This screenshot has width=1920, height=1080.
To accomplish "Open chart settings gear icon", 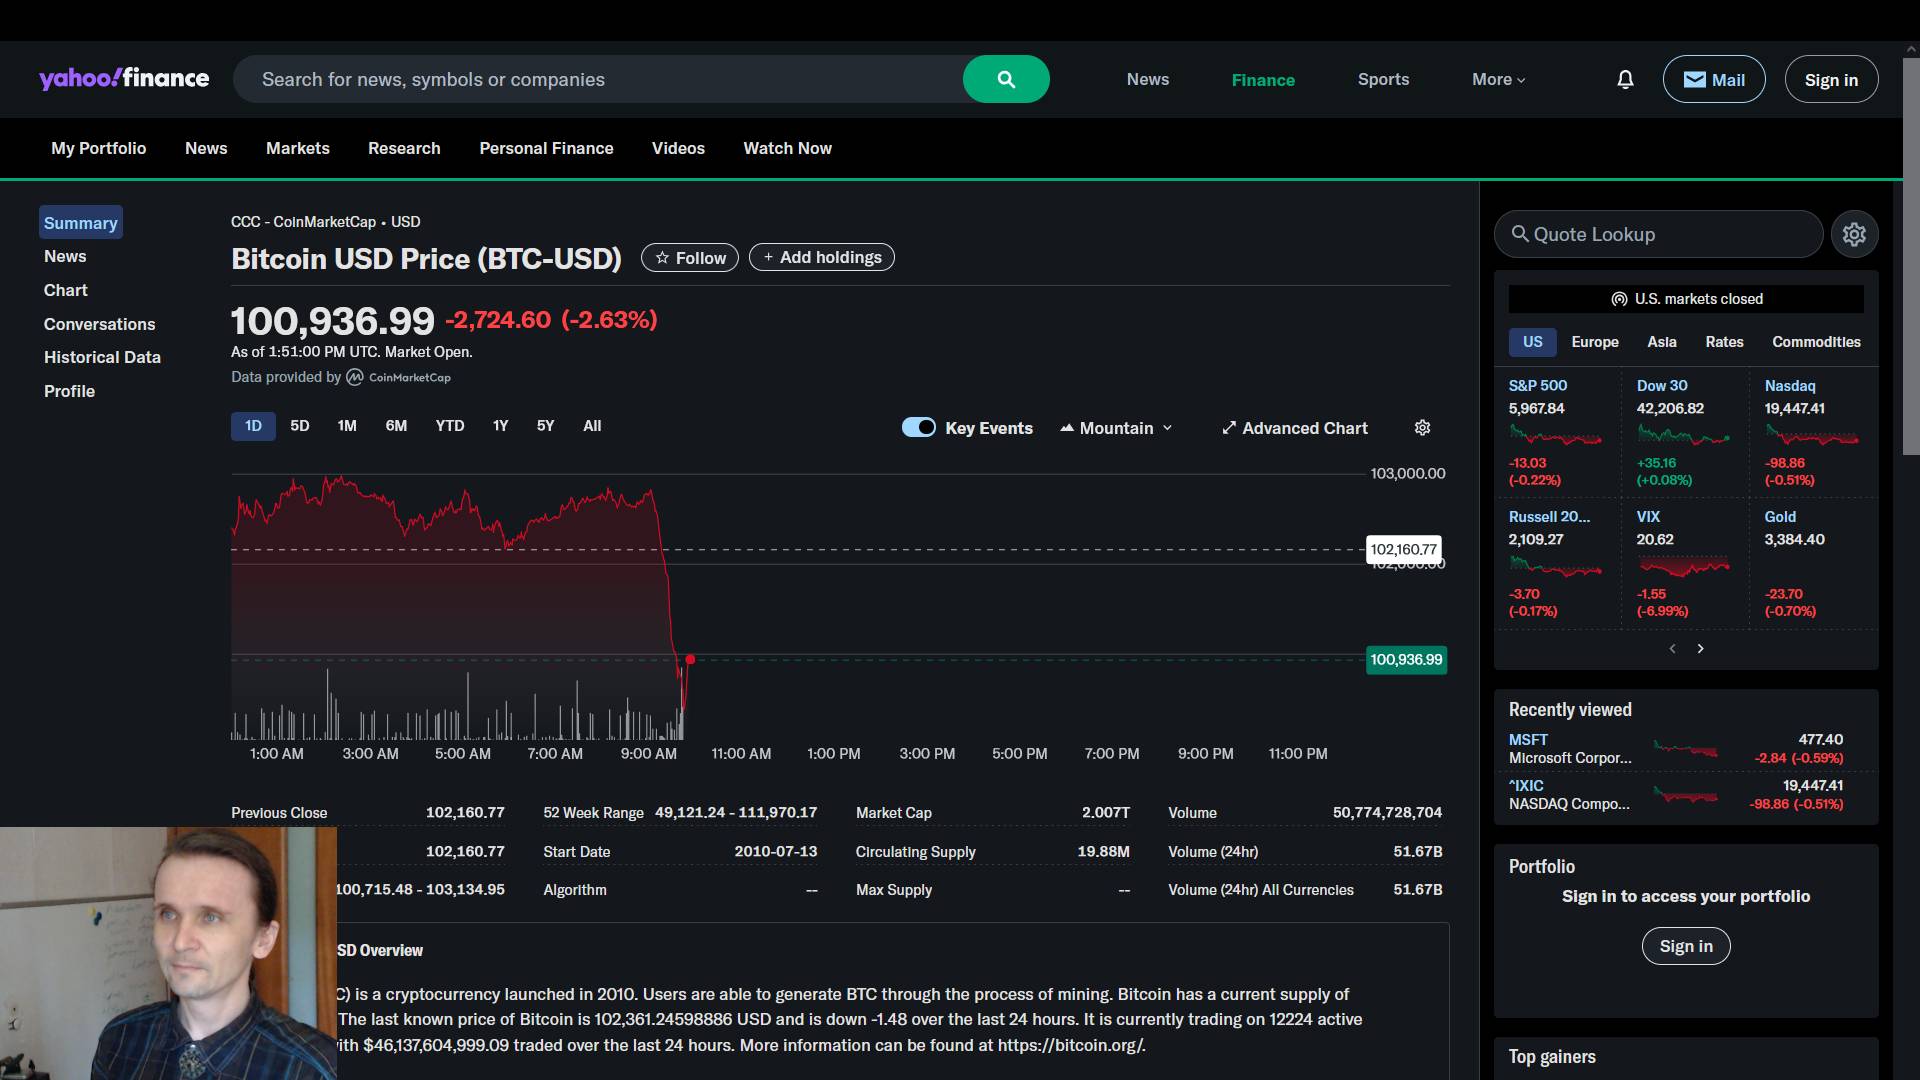I will (x=1422, y=428).
